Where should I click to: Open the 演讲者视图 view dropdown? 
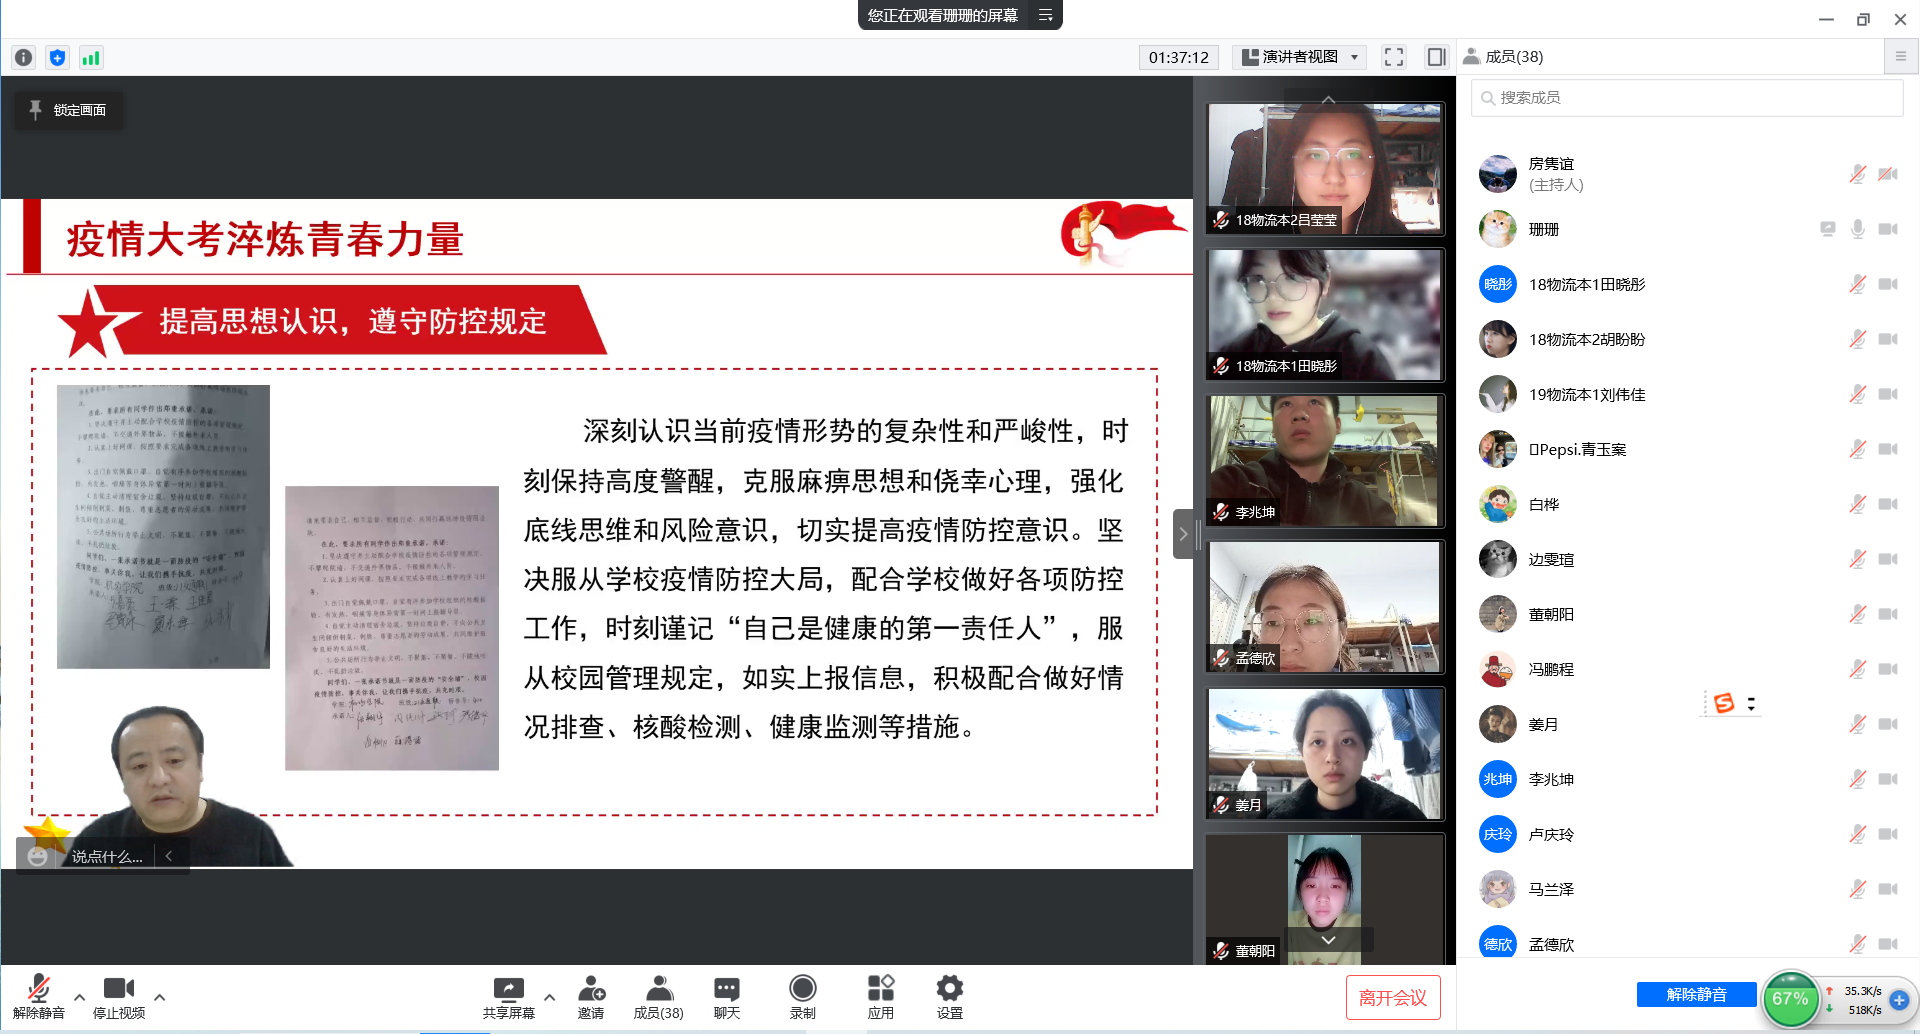[x=1300, y=57]
